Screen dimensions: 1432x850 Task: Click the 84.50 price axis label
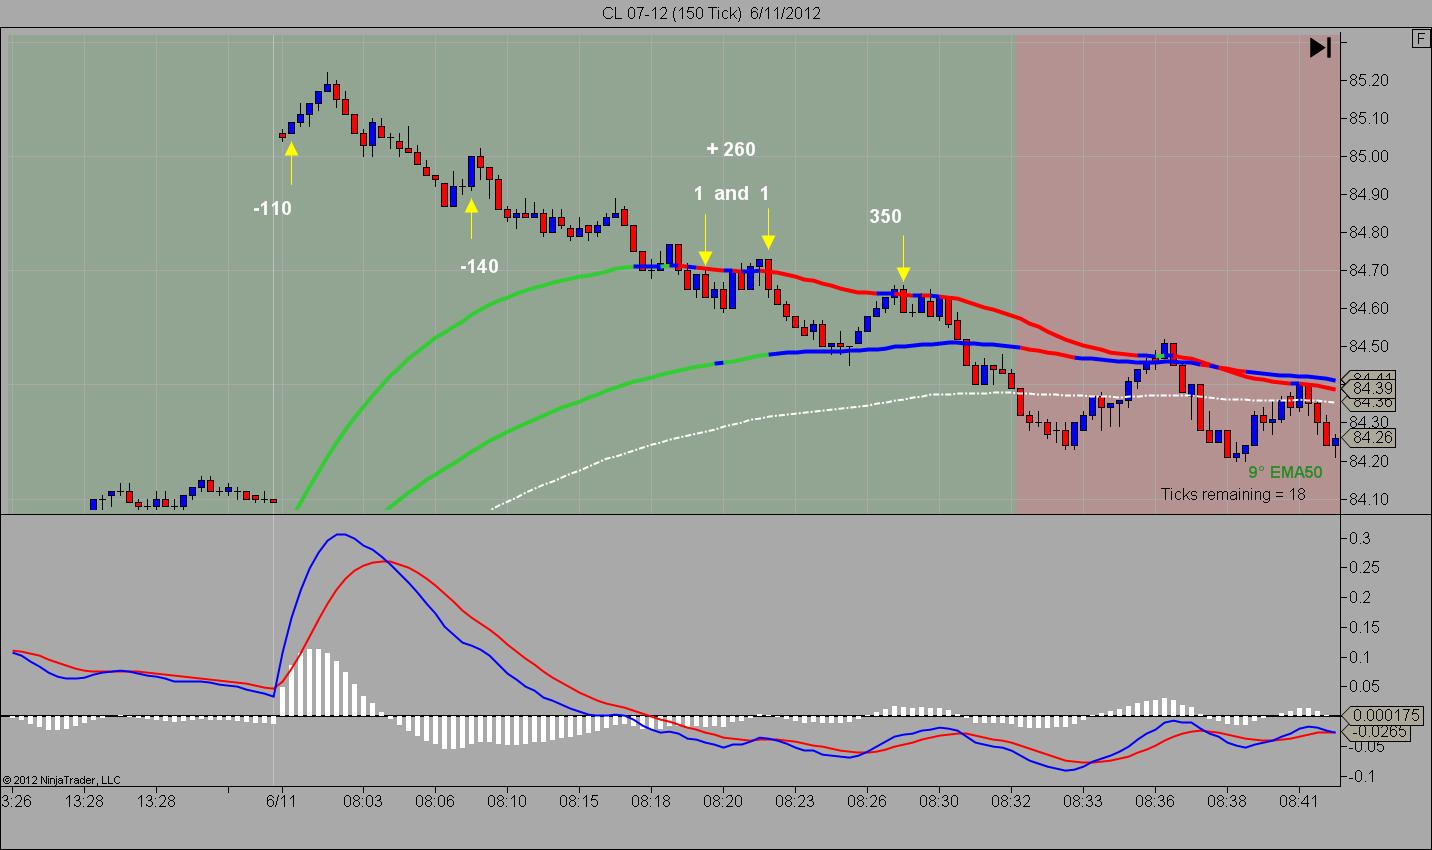point(1370,346)
